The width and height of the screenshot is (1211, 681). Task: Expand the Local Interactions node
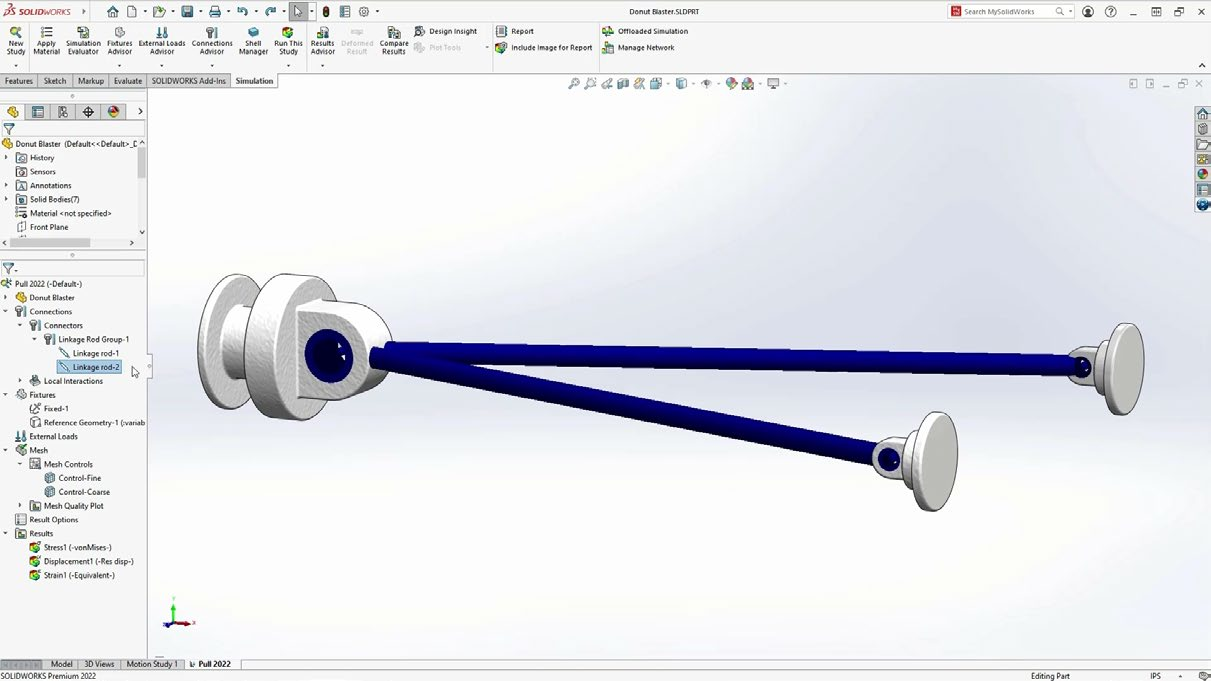20,381
